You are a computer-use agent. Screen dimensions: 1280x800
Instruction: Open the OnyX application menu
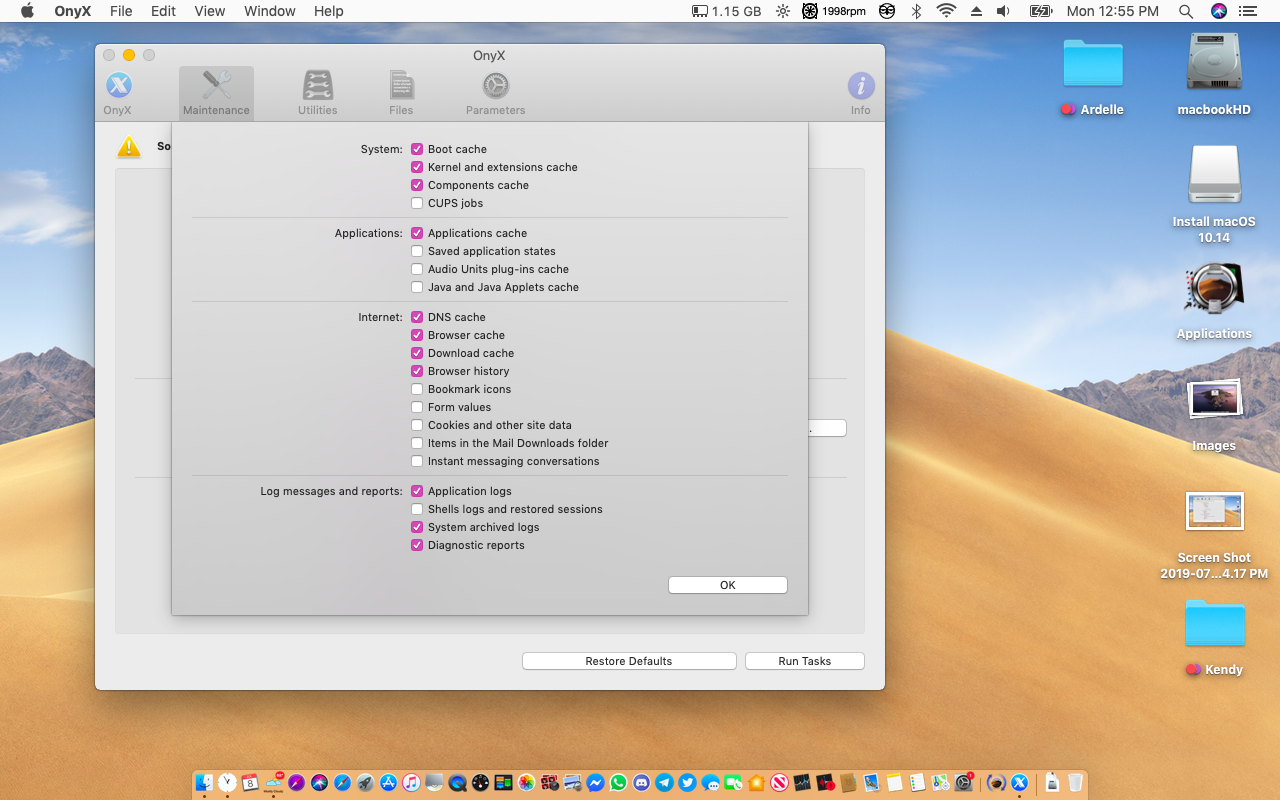tap(73, 11)
